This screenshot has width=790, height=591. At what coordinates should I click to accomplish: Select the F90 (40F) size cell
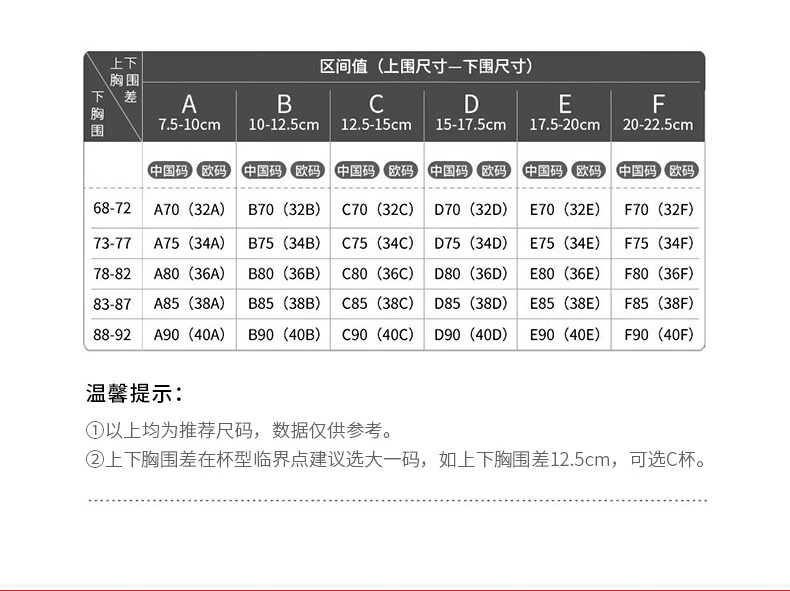(658, 335)
